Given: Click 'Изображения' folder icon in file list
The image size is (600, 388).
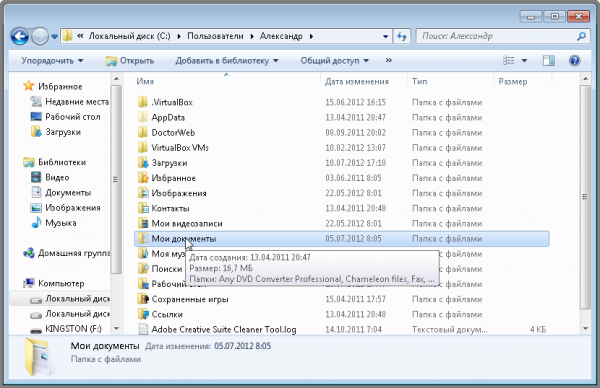Looking at the screenshot, I should click(x=143, y=193).
